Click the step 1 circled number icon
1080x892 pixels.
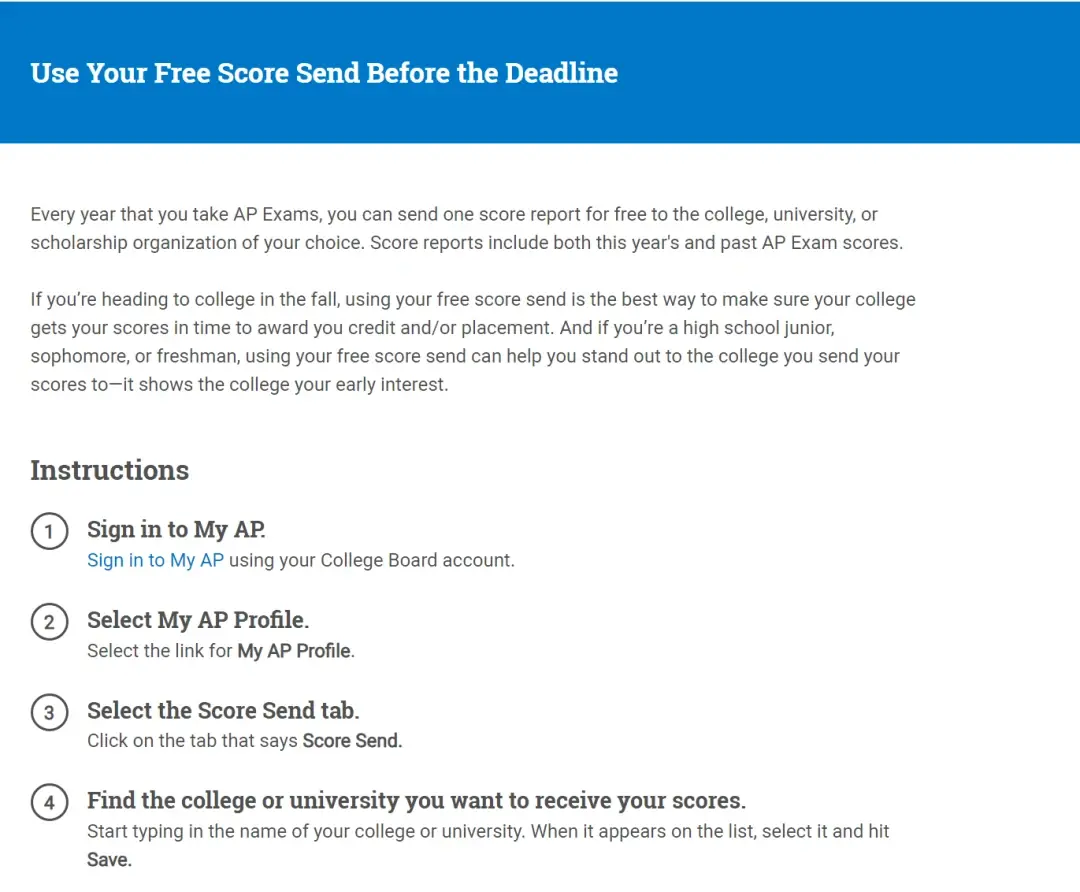(49, 531)
